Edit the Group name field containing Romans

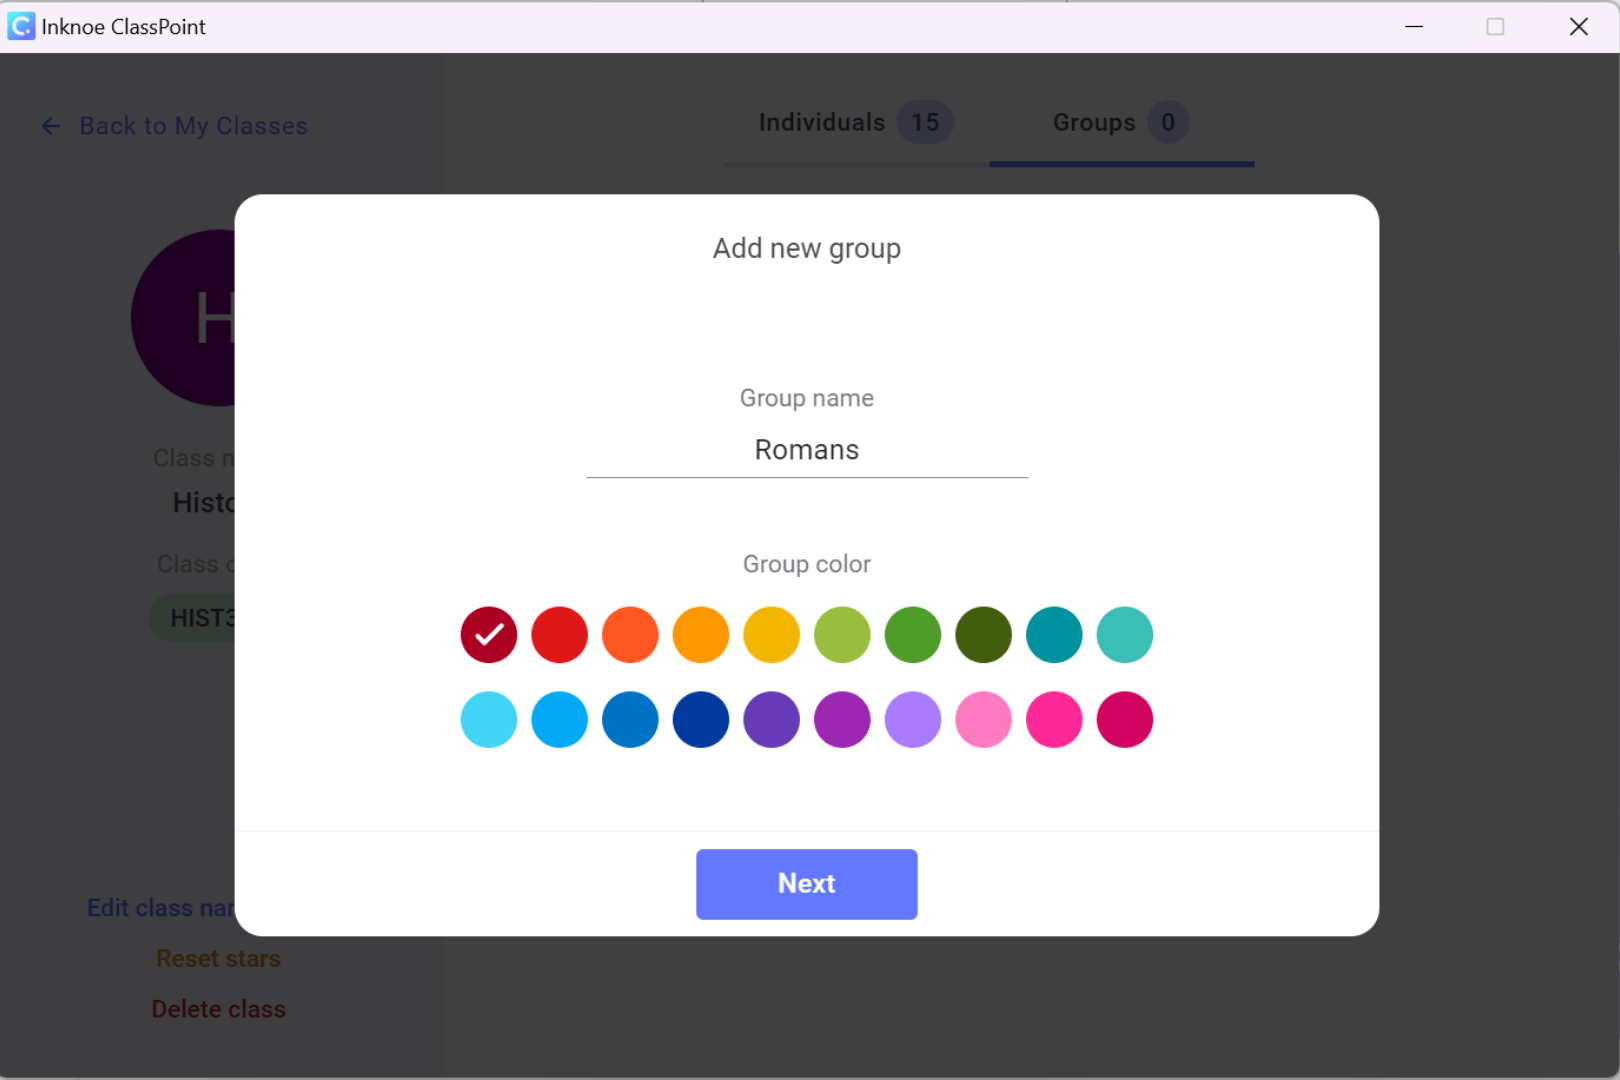tap(807, 451)
